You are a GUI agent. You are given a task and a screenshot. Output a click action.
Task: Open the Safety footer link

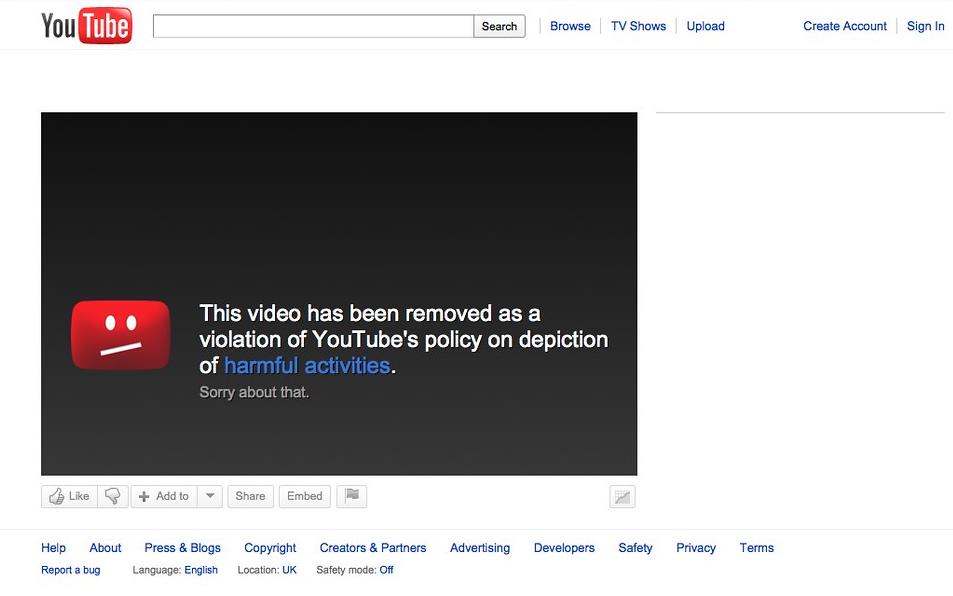pyautogui.click(x=635, y=547)
